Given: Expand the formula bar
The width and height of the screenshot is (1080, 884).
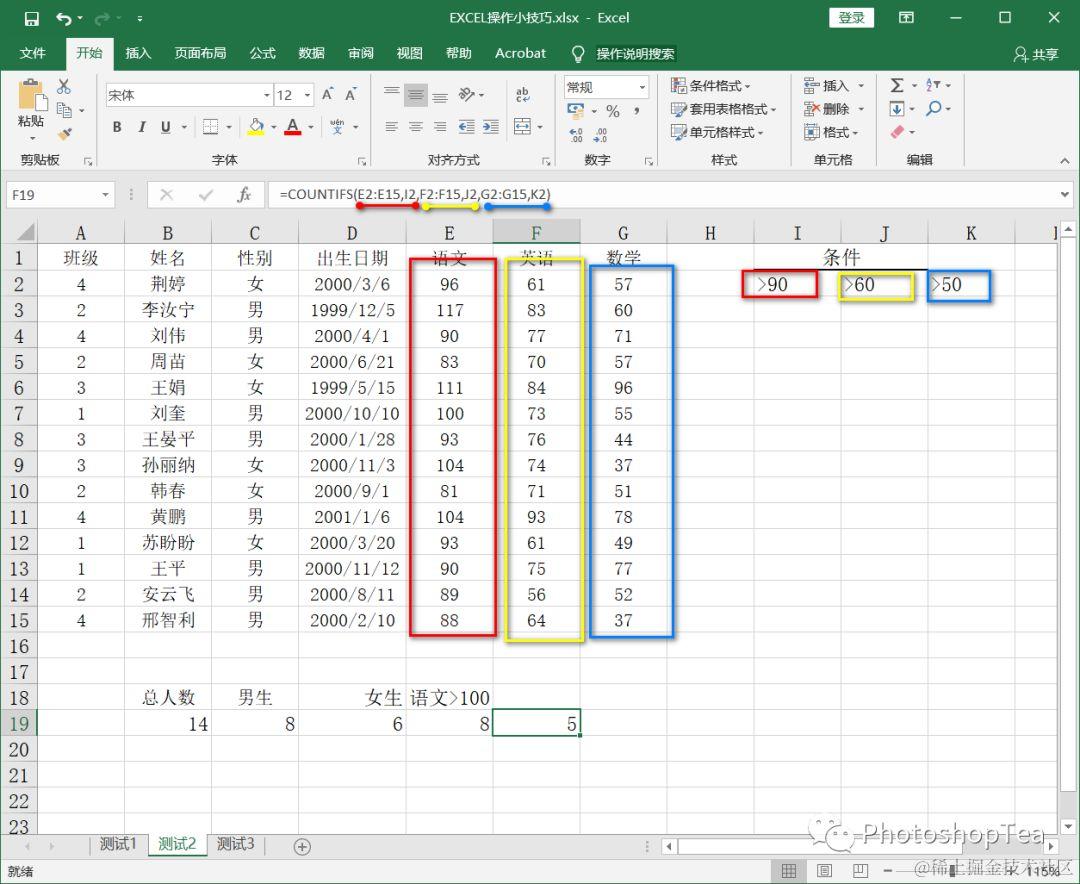Looking at the screenshot, I should 1065,195.
